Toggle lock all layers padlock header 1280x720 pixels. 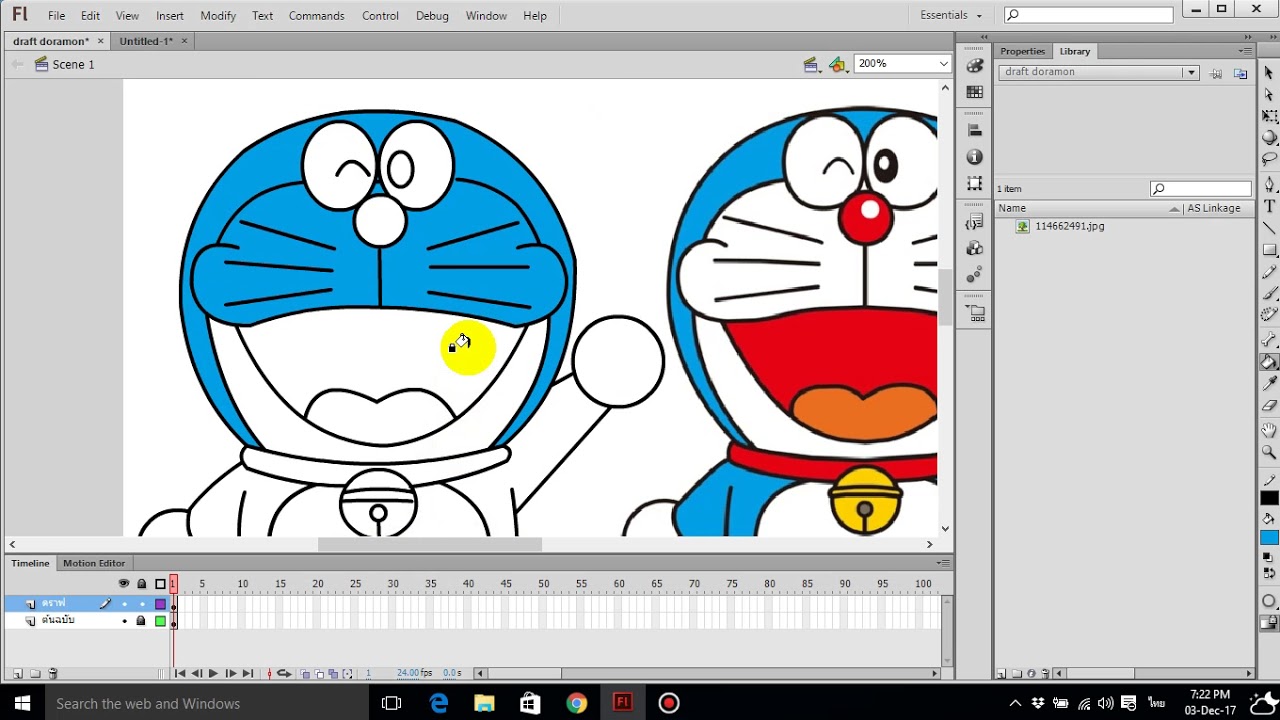[x=141, y=584]
